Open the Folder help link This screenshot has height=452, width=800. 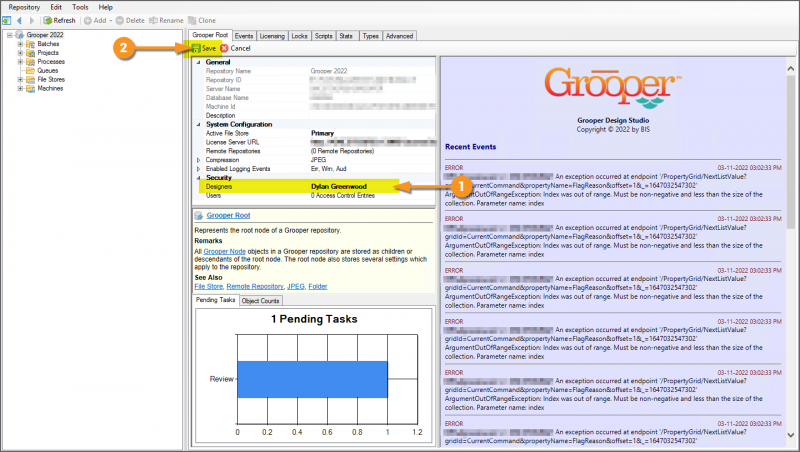(317, 287)
